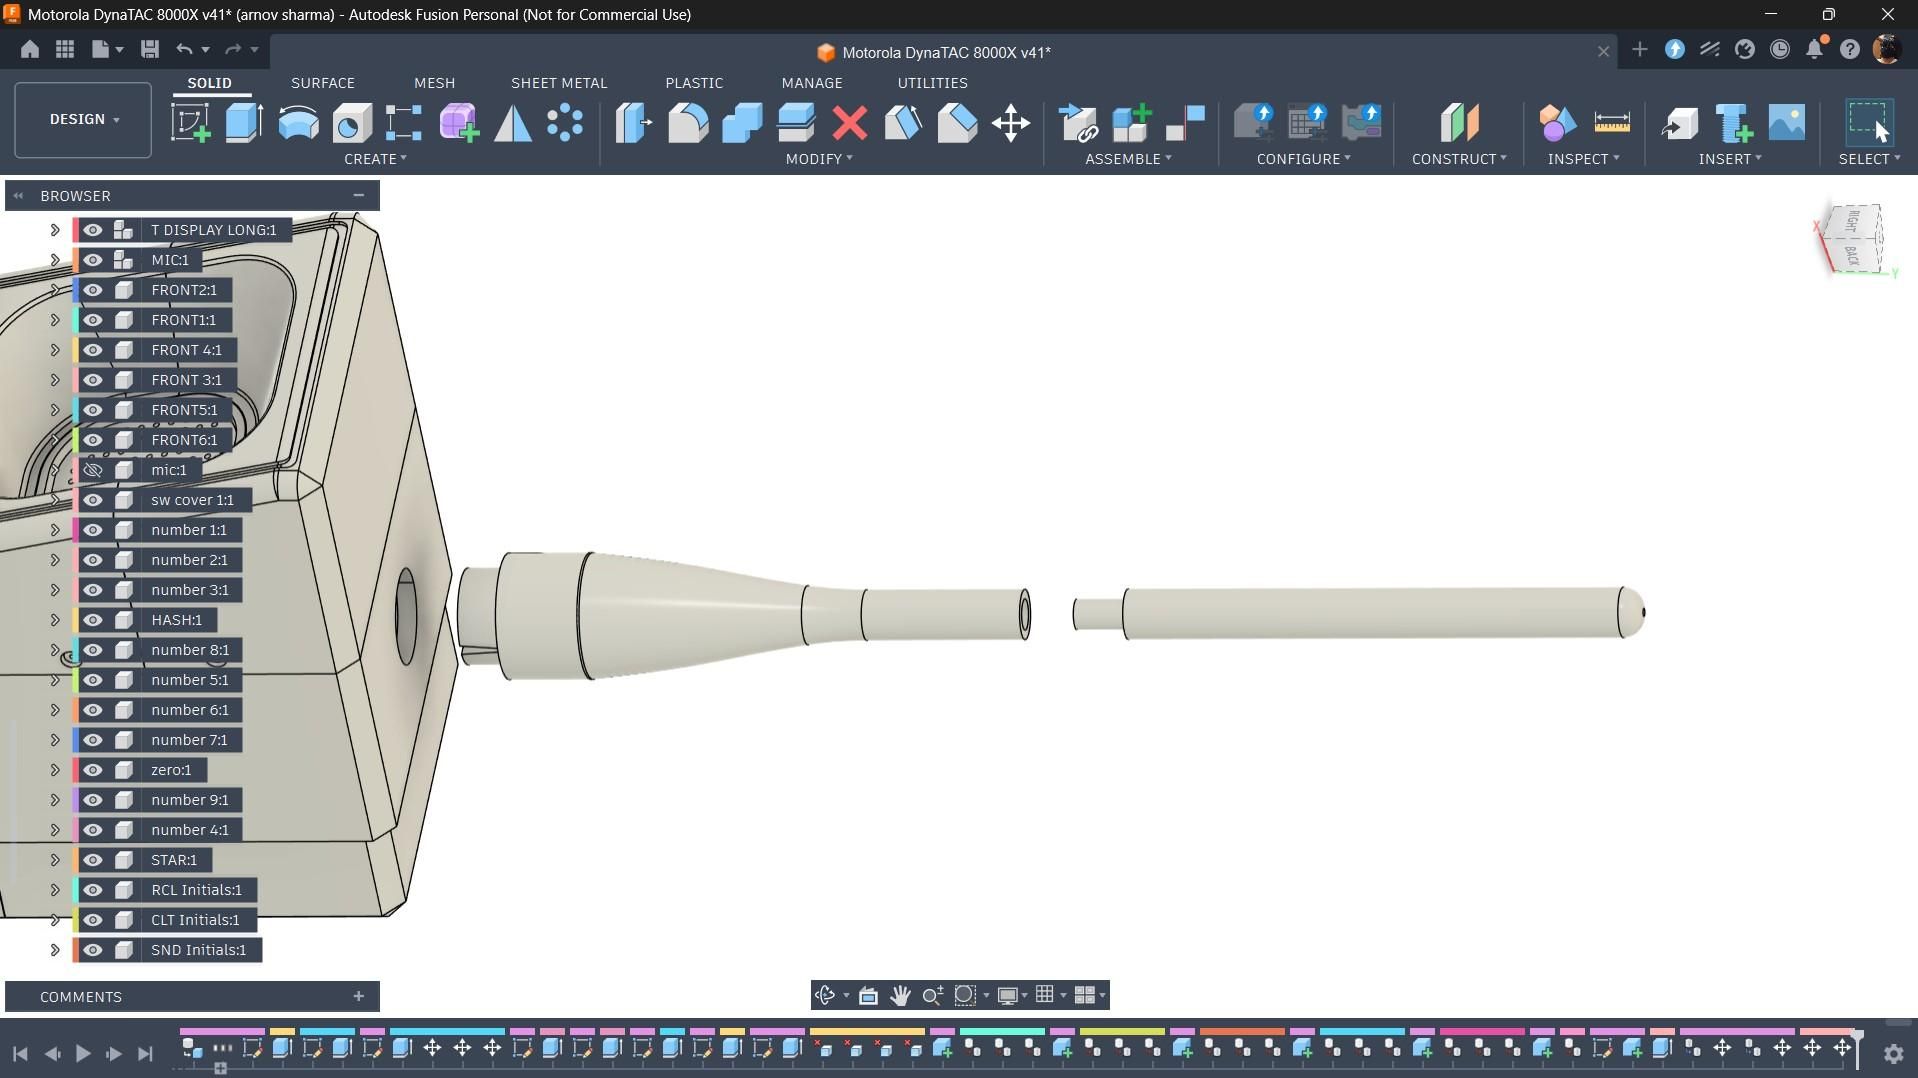This screenshot has height=1078, width=1918.
Task: Select the Hole tool
Action: [352, 123]
